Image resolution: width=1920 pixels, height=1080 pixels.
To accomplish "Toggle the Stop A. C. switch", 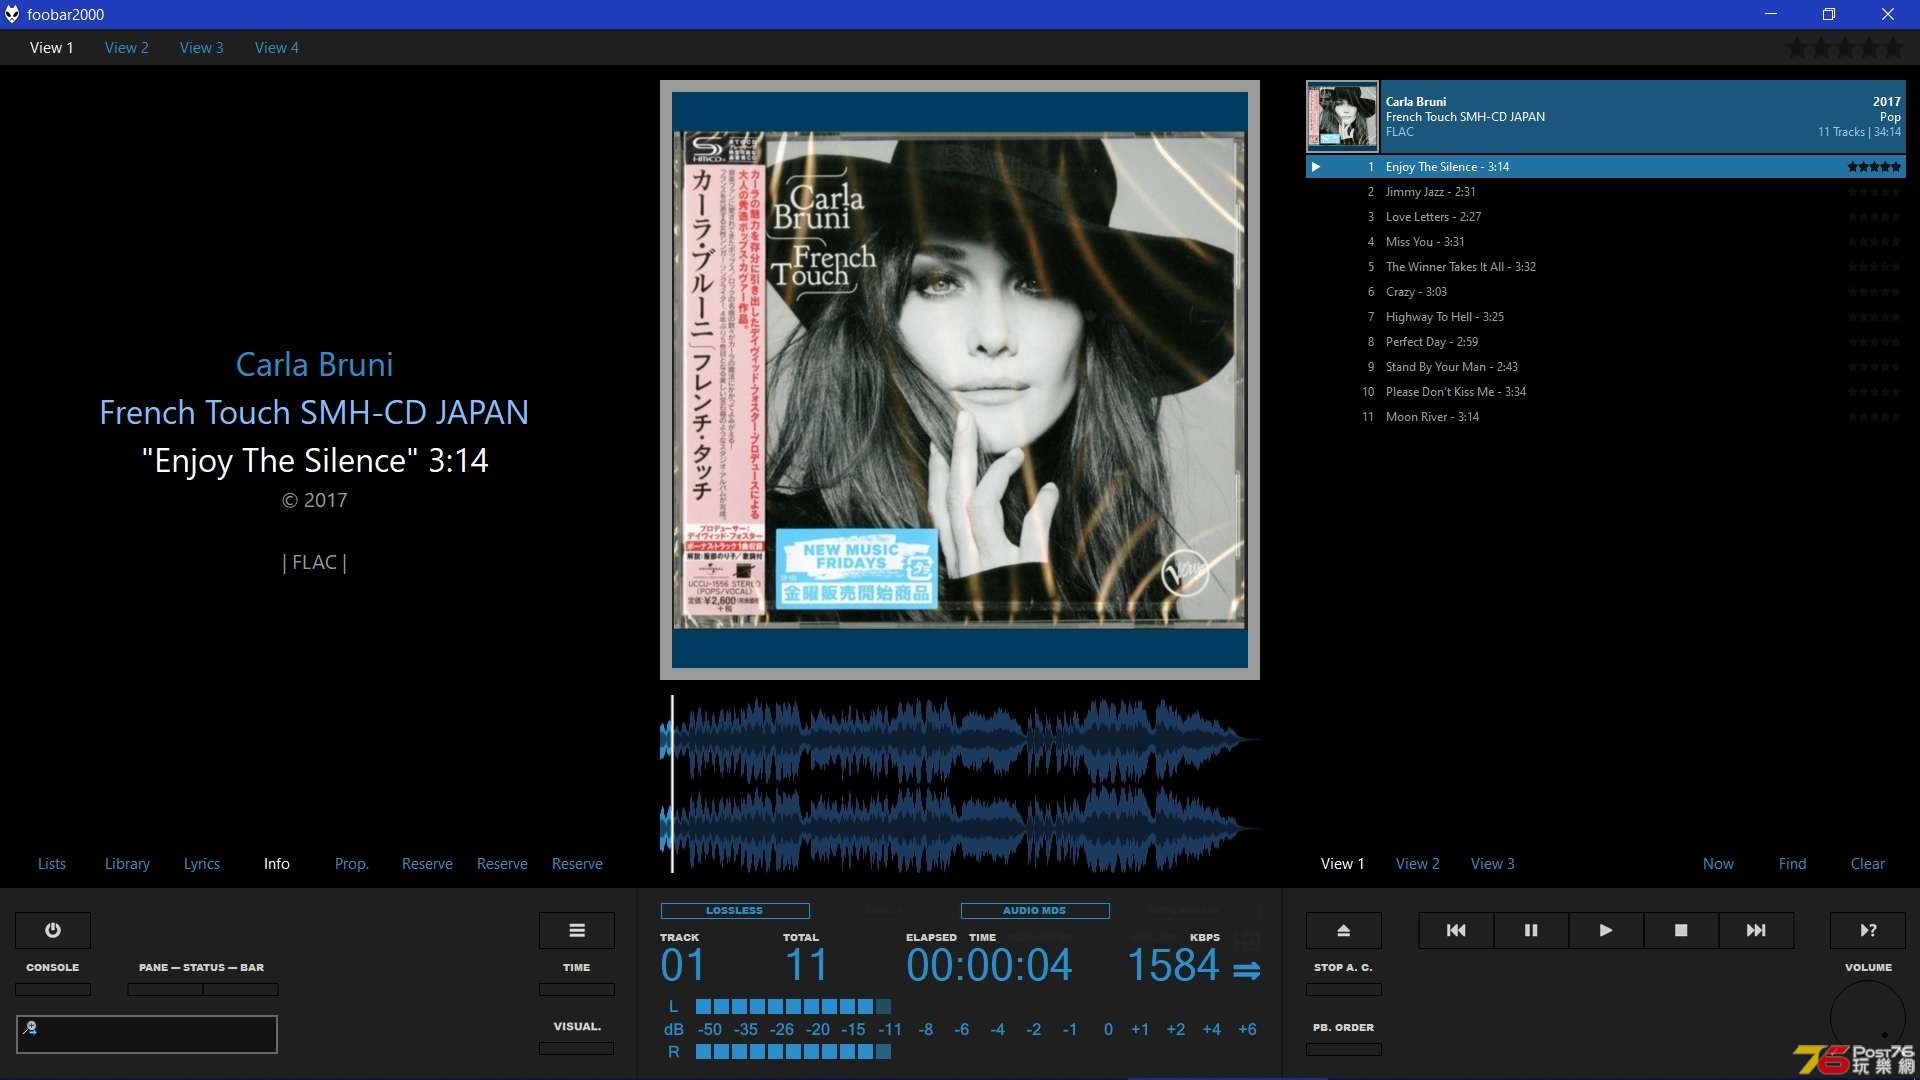I will [1344, 989].
